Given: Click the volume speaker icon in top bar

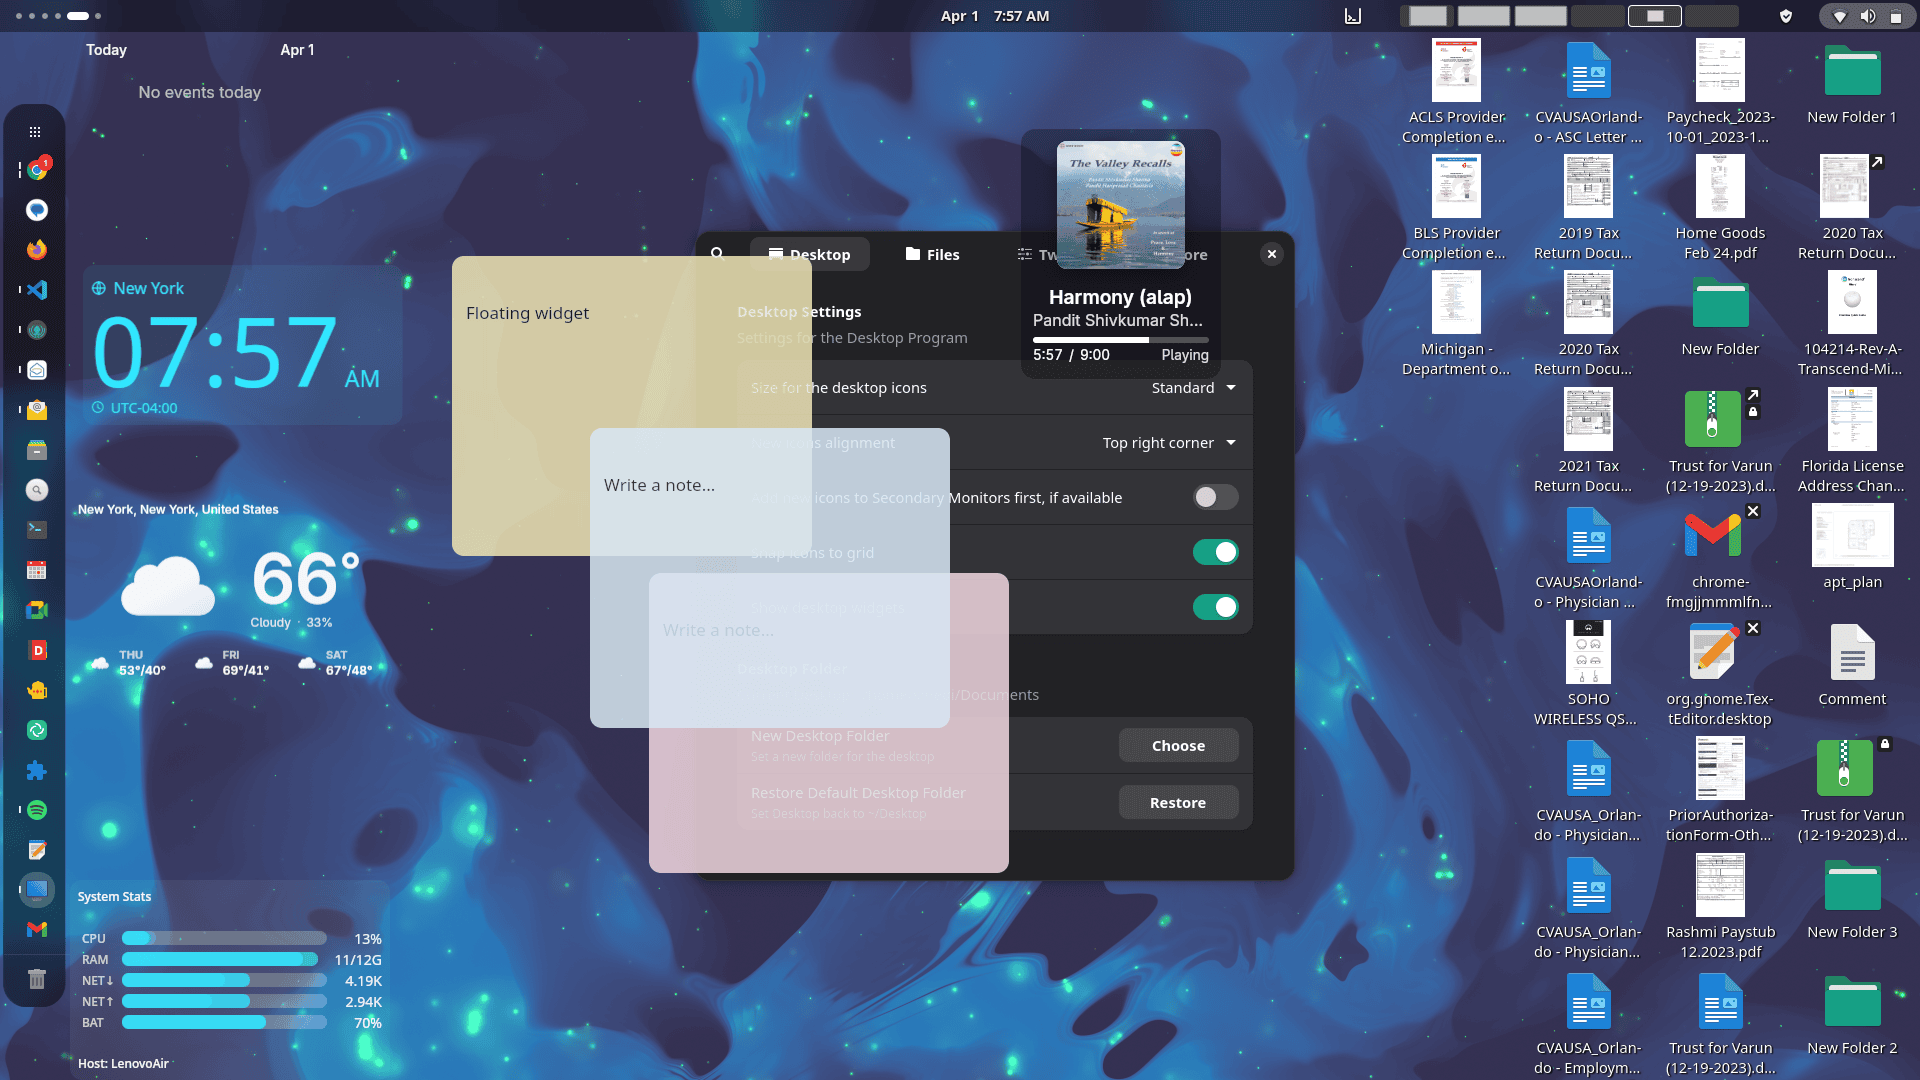Looking at the screenshot, I should pos(1868,16).
